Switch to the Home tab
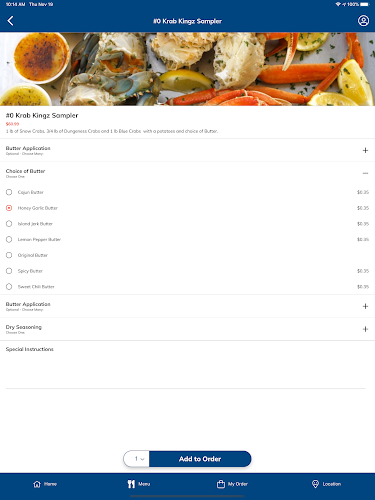Viewport: 375px width, 500px height. (x=45, y=484)
